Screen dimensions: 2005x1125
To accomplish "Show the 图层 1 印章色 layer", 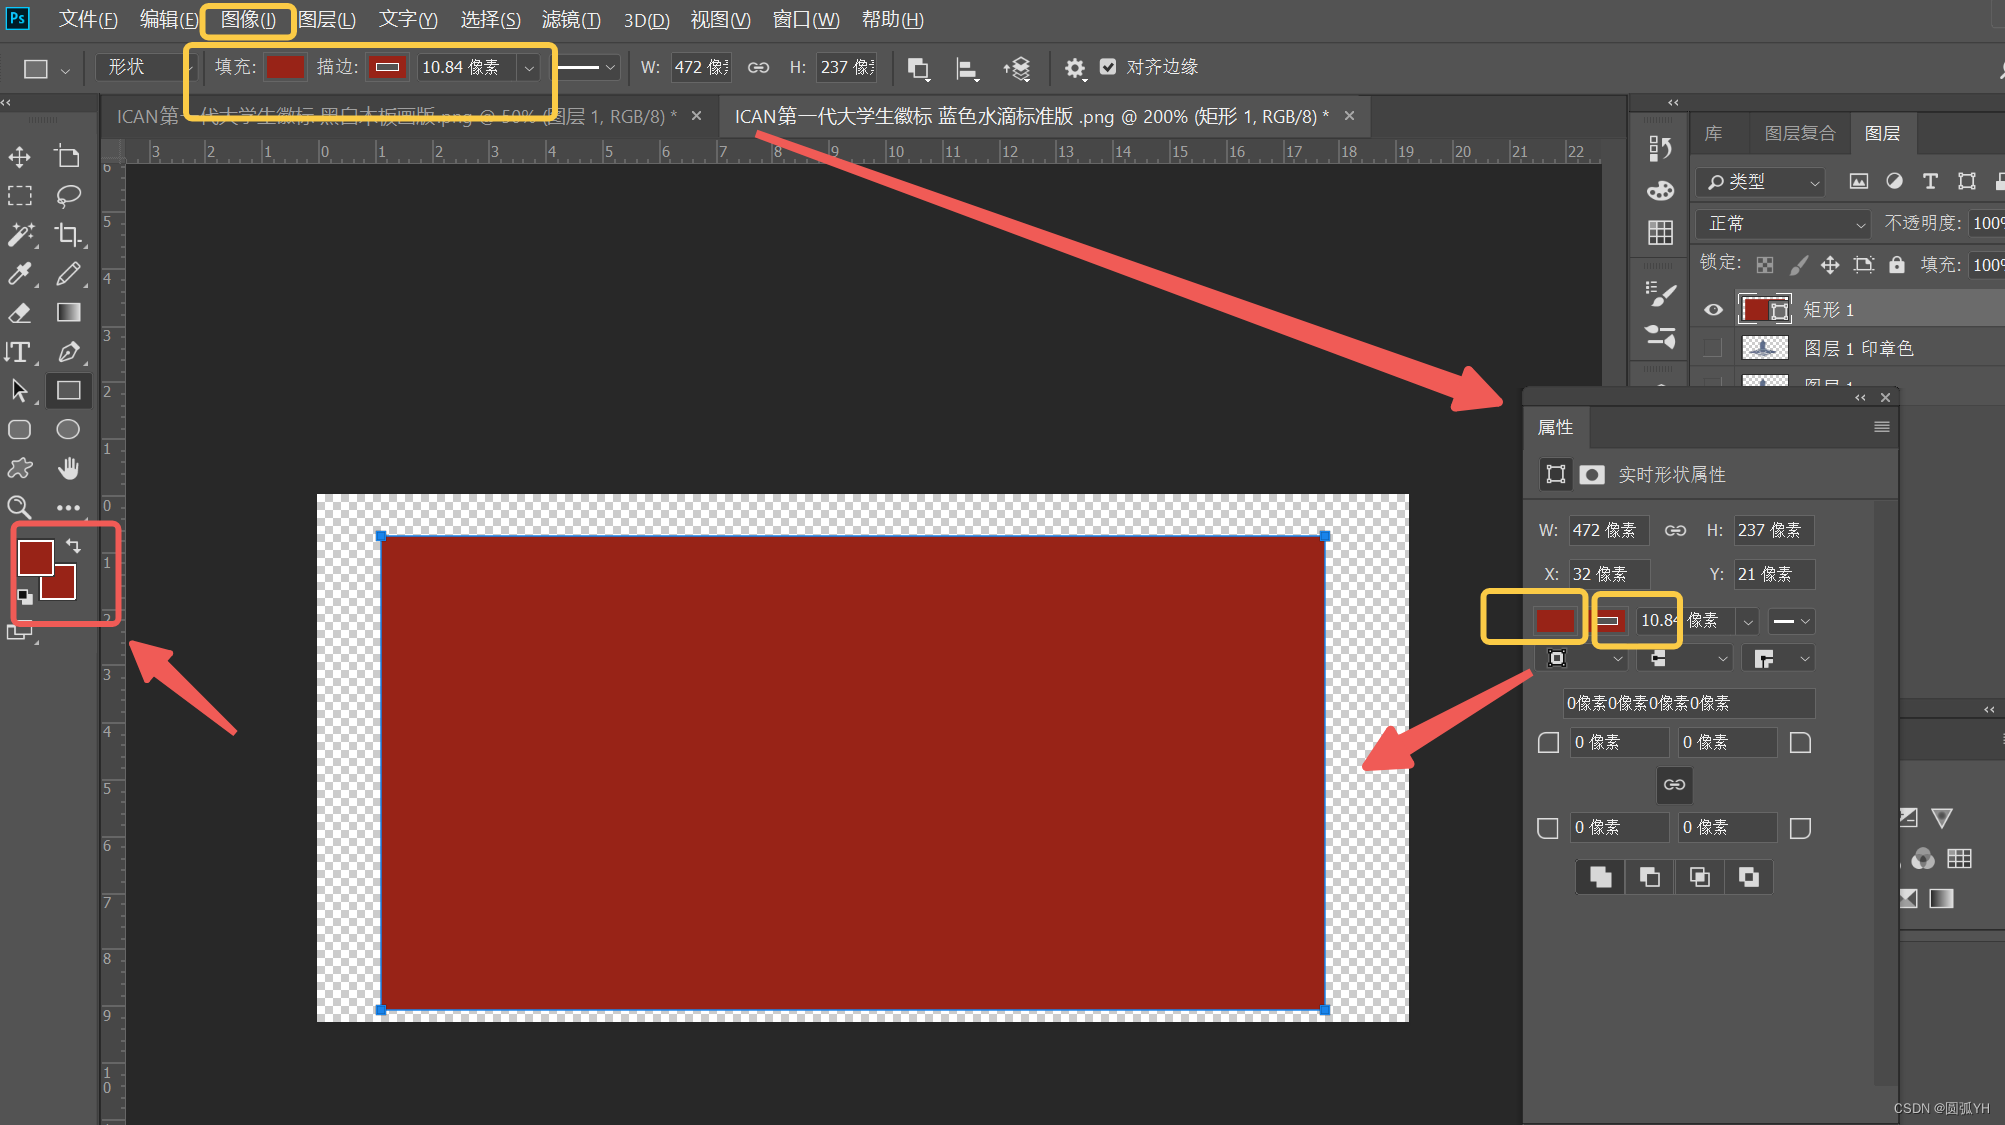I will (1712, 348).
